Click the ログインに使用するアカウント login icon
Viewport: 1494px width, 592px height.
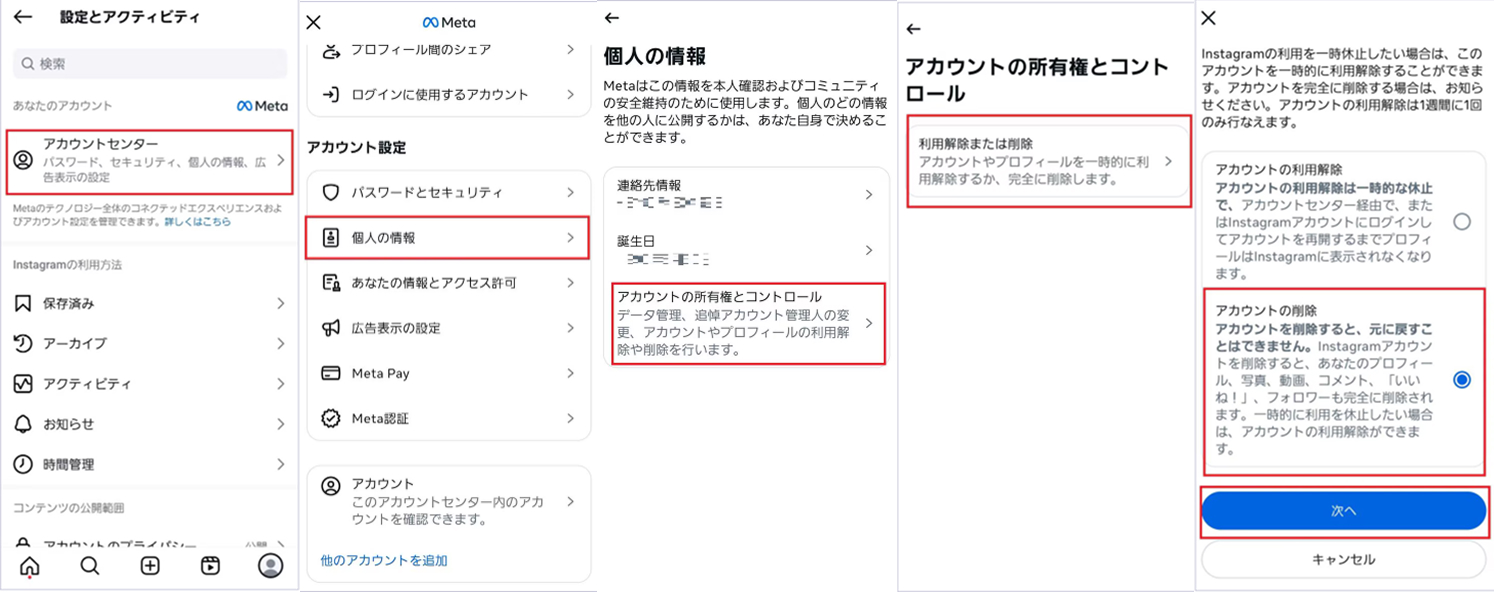330,95
